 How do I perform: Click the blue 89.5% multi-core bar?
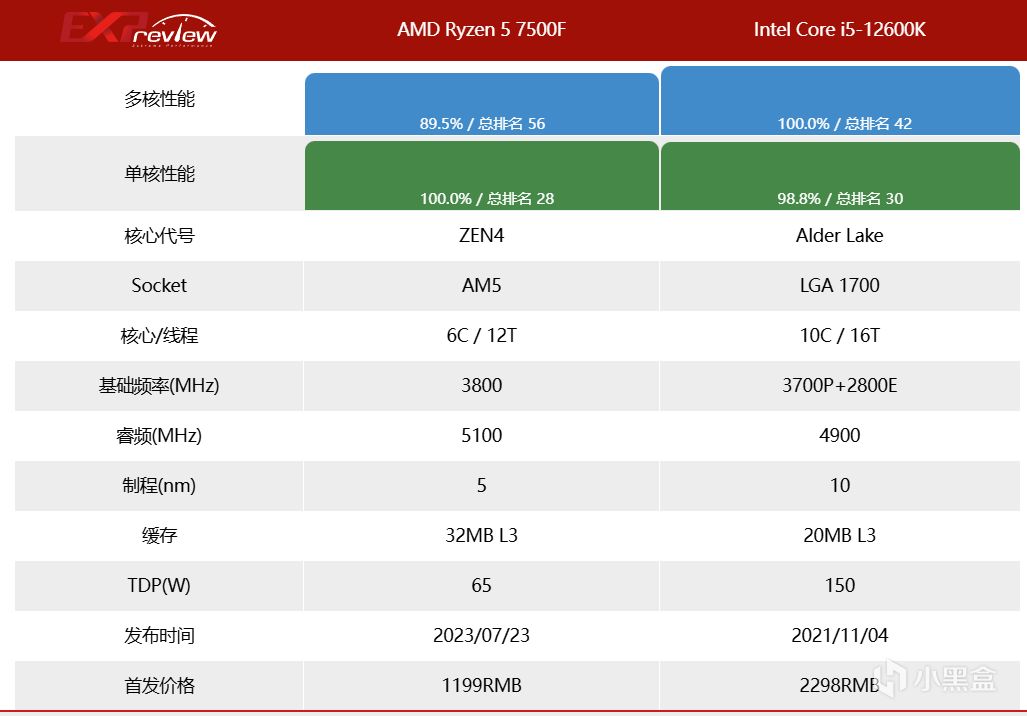pyautogui.click(x=481, y=104)
